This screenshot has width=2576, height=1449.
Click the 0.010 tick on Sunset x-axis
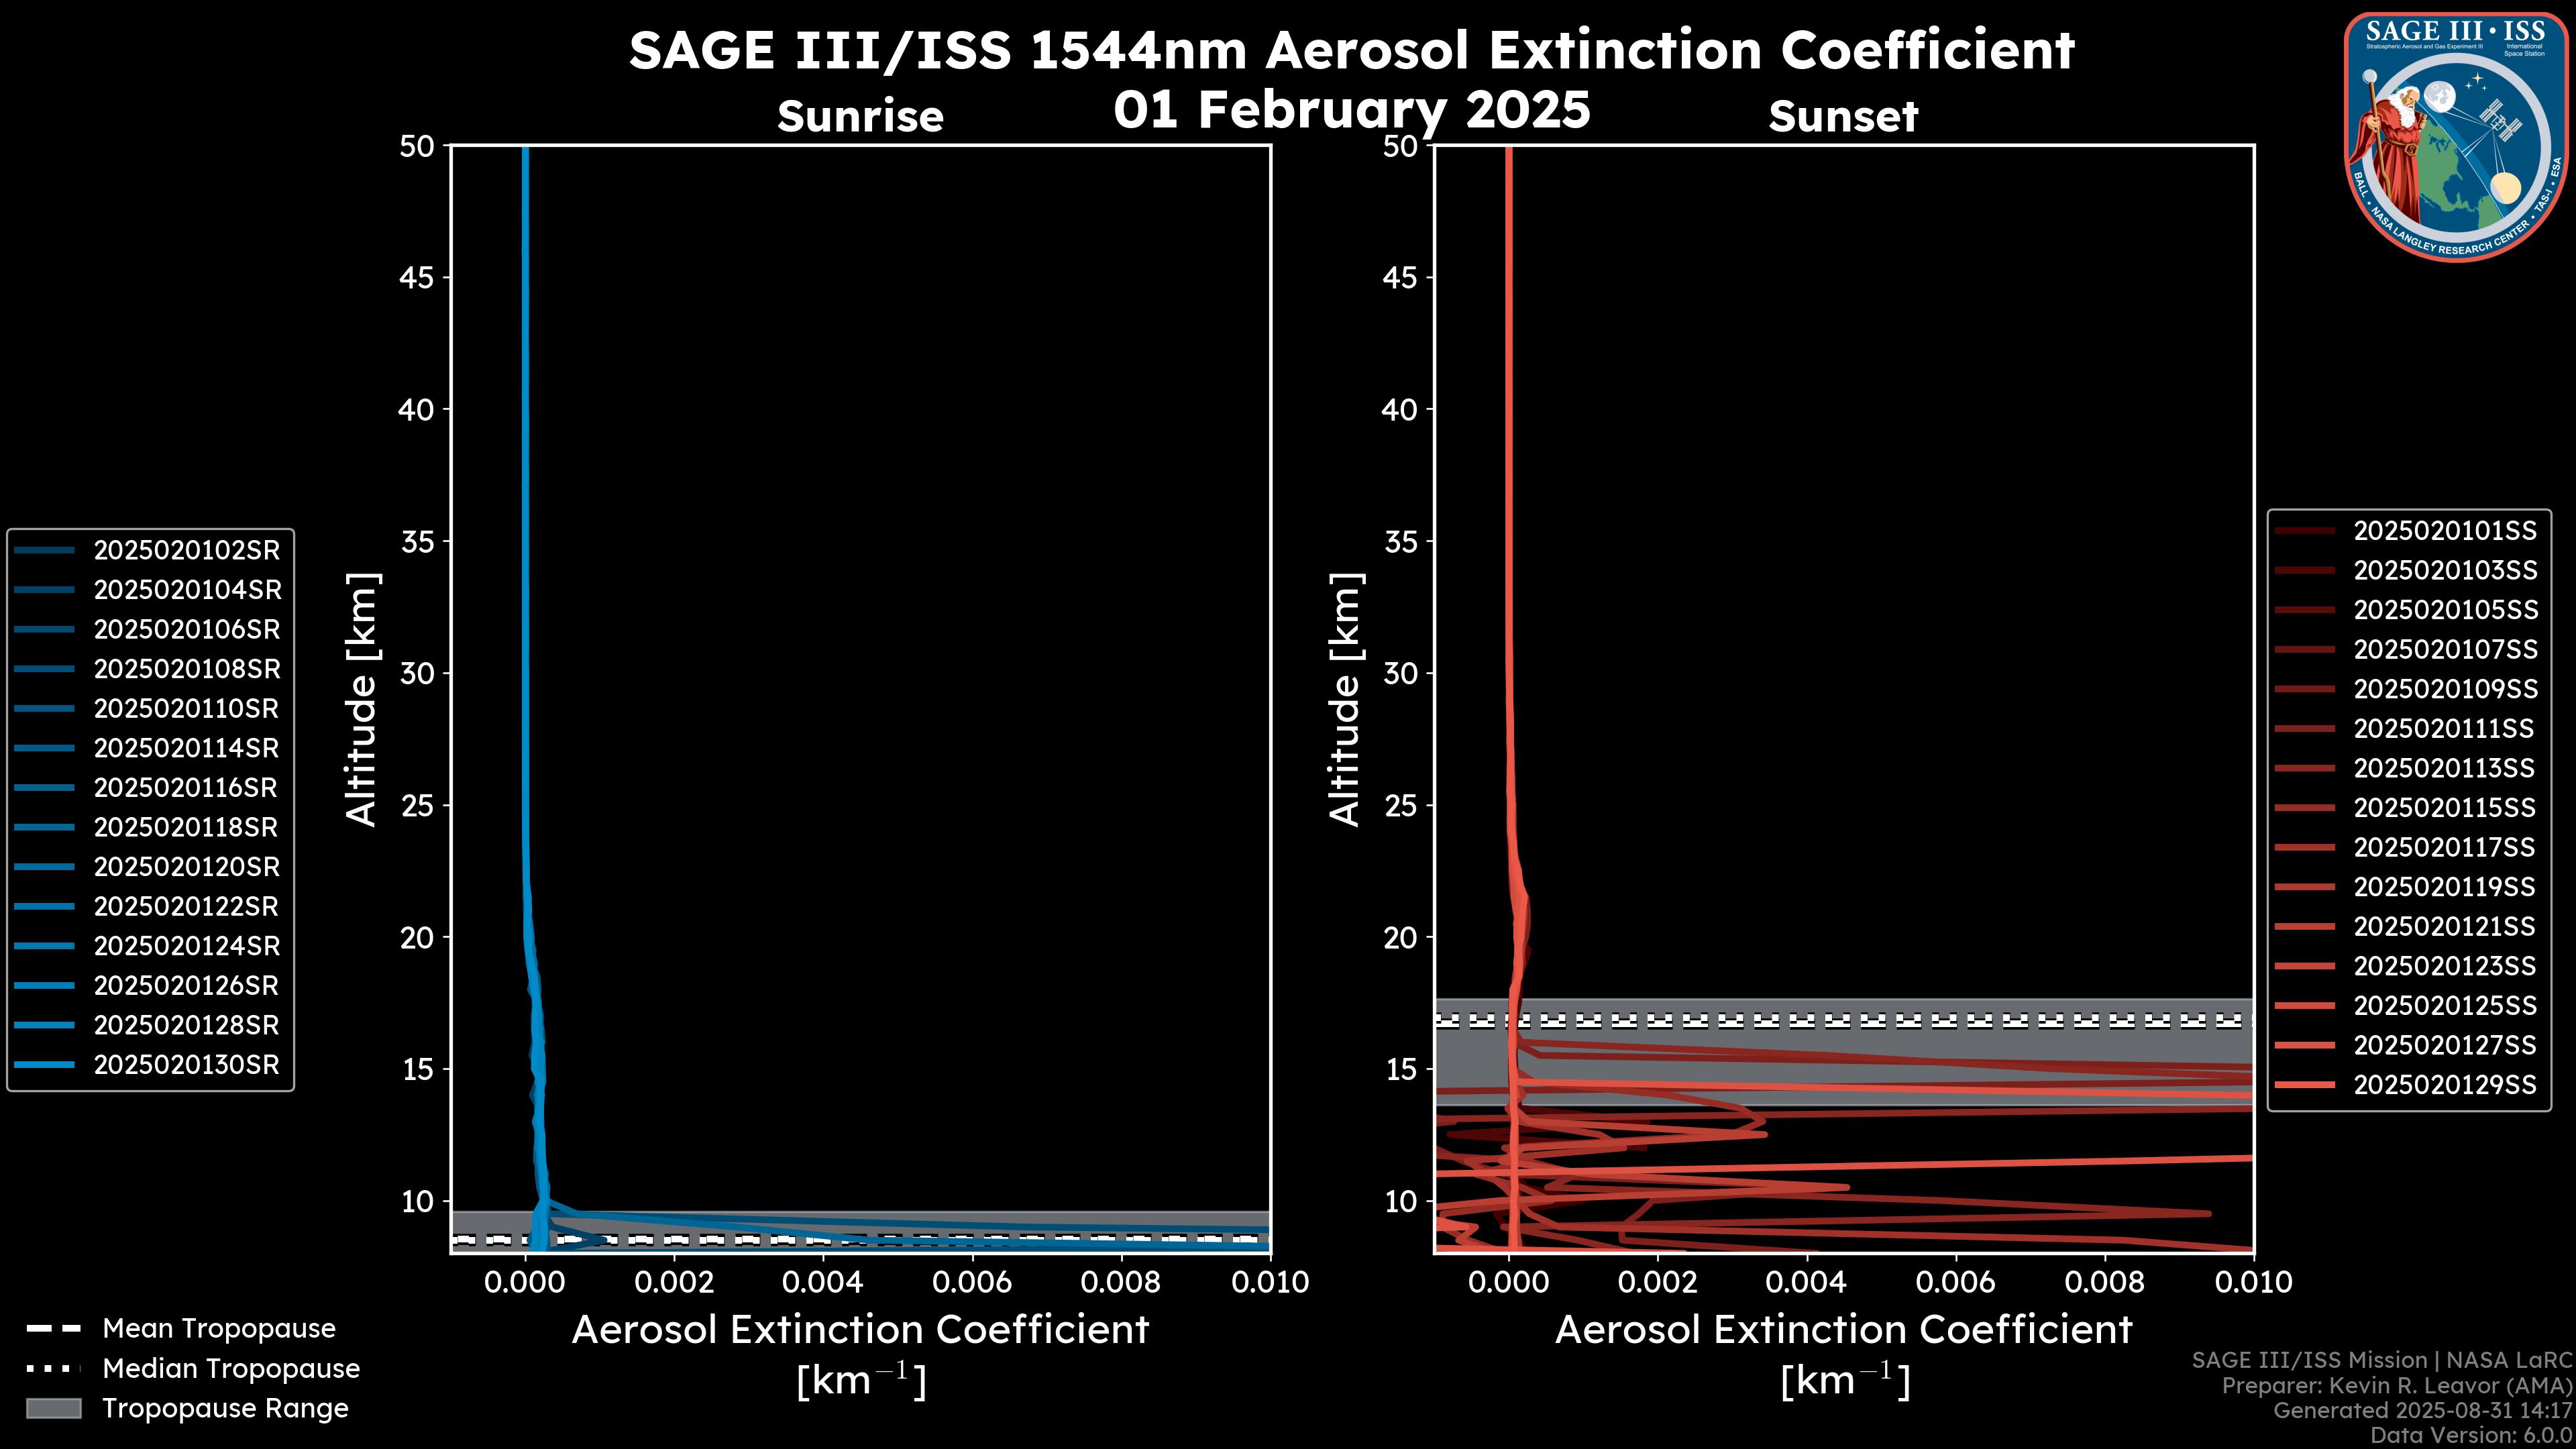(x=2253, y=1282)
